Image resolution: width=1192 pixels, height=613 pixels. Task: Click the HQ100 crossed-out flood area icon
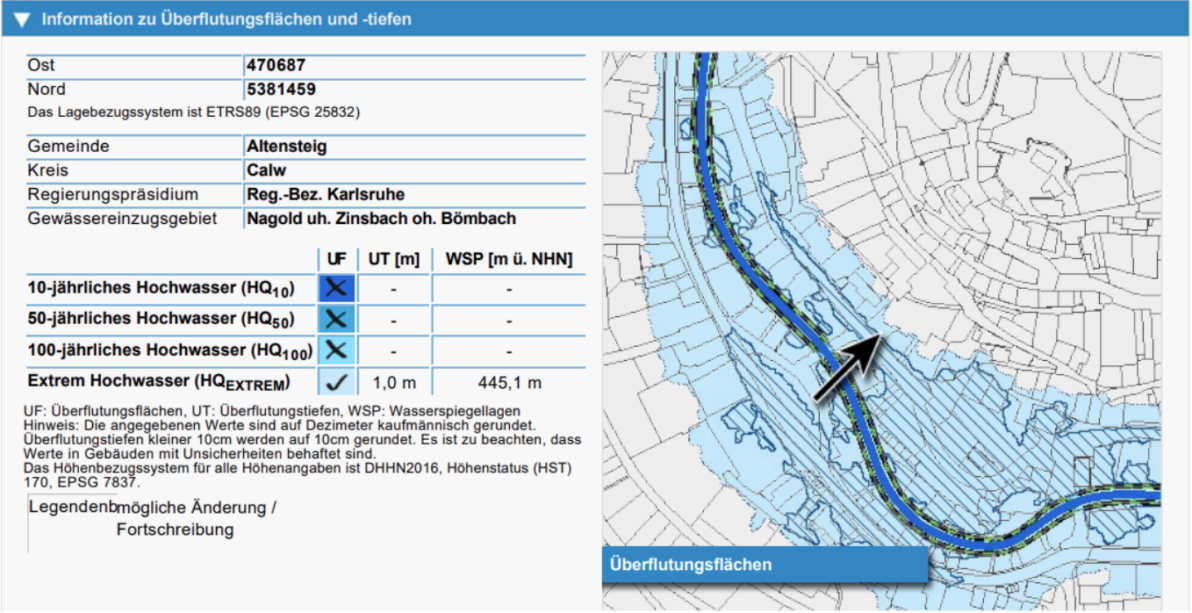[x=337, y=350]
